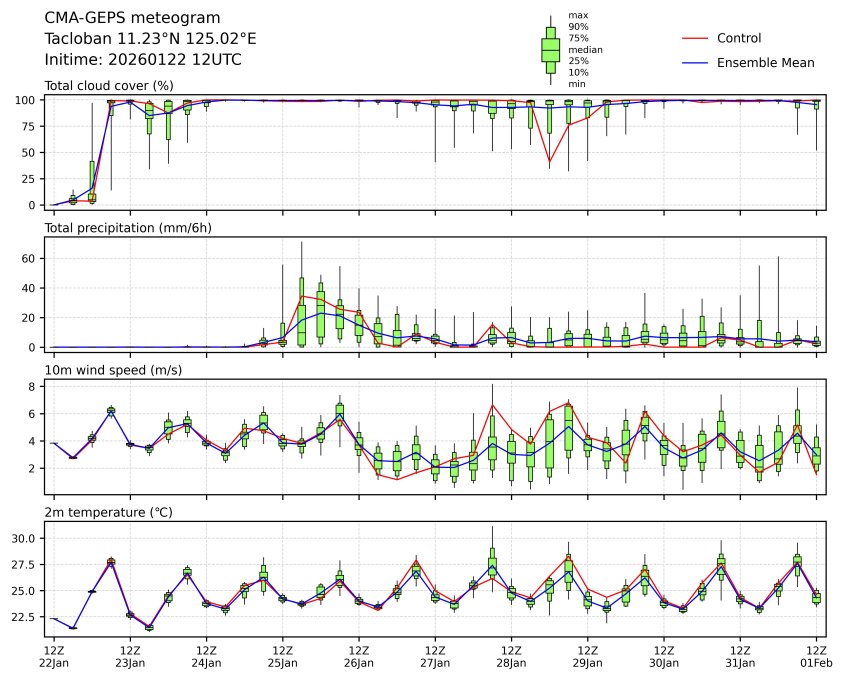The height and width of the screenshot is (680, 844).
Task: Click the Initime 20260122 12UTC text
Action: click(143, 59)
